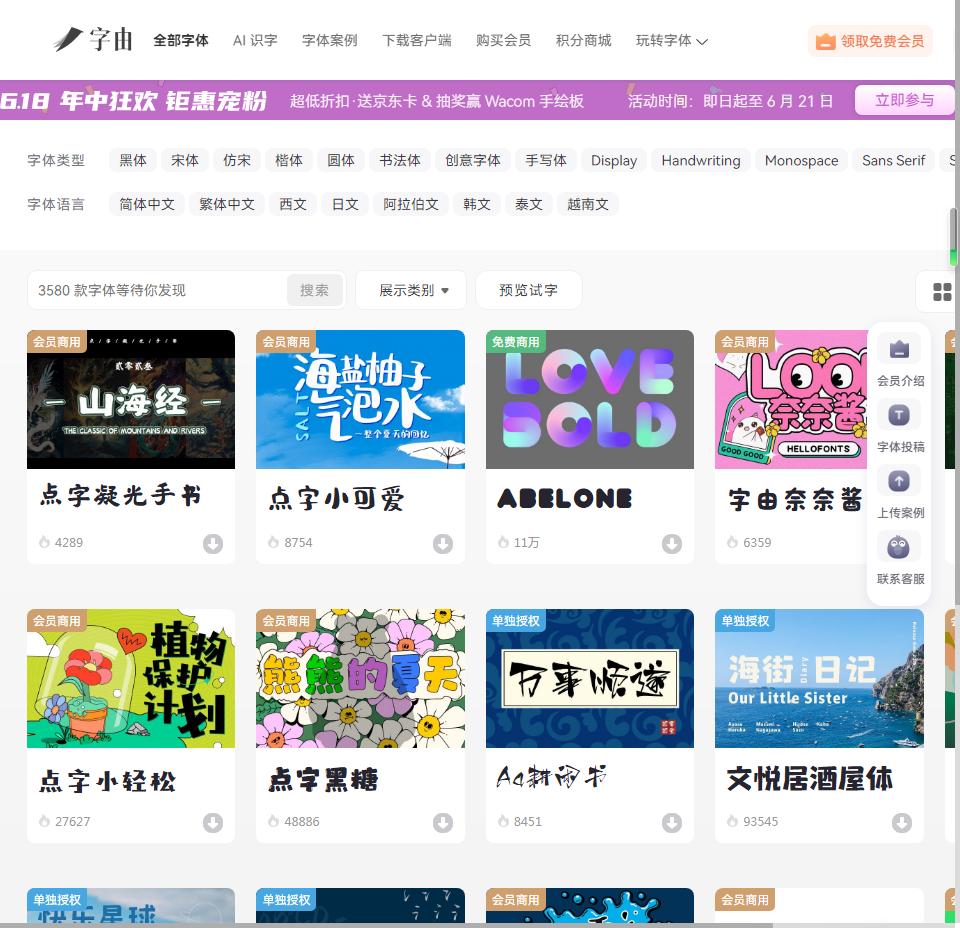Click the 字由 logo

click(93, 40)
